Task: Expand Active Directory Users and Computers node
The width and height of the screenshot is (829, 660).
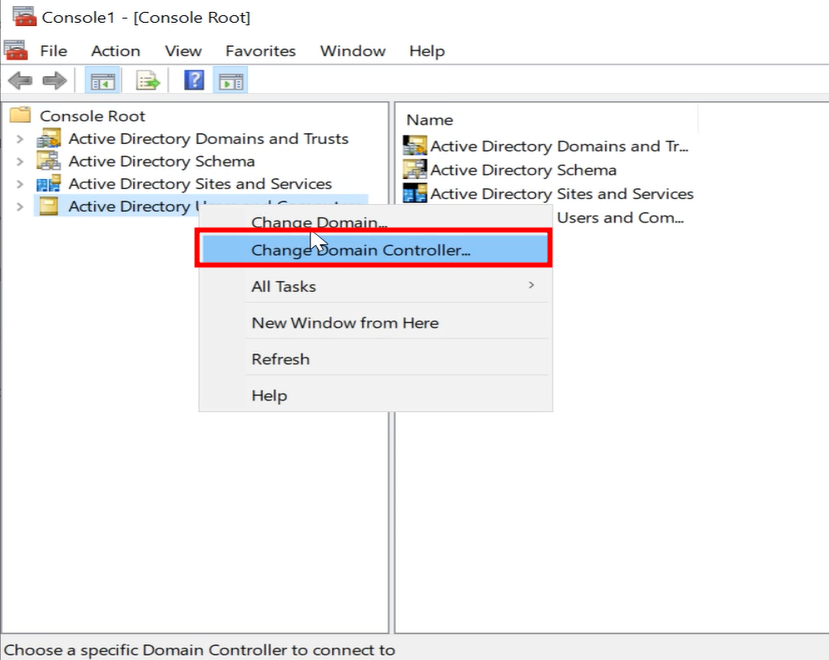Action: click(20, 206)
